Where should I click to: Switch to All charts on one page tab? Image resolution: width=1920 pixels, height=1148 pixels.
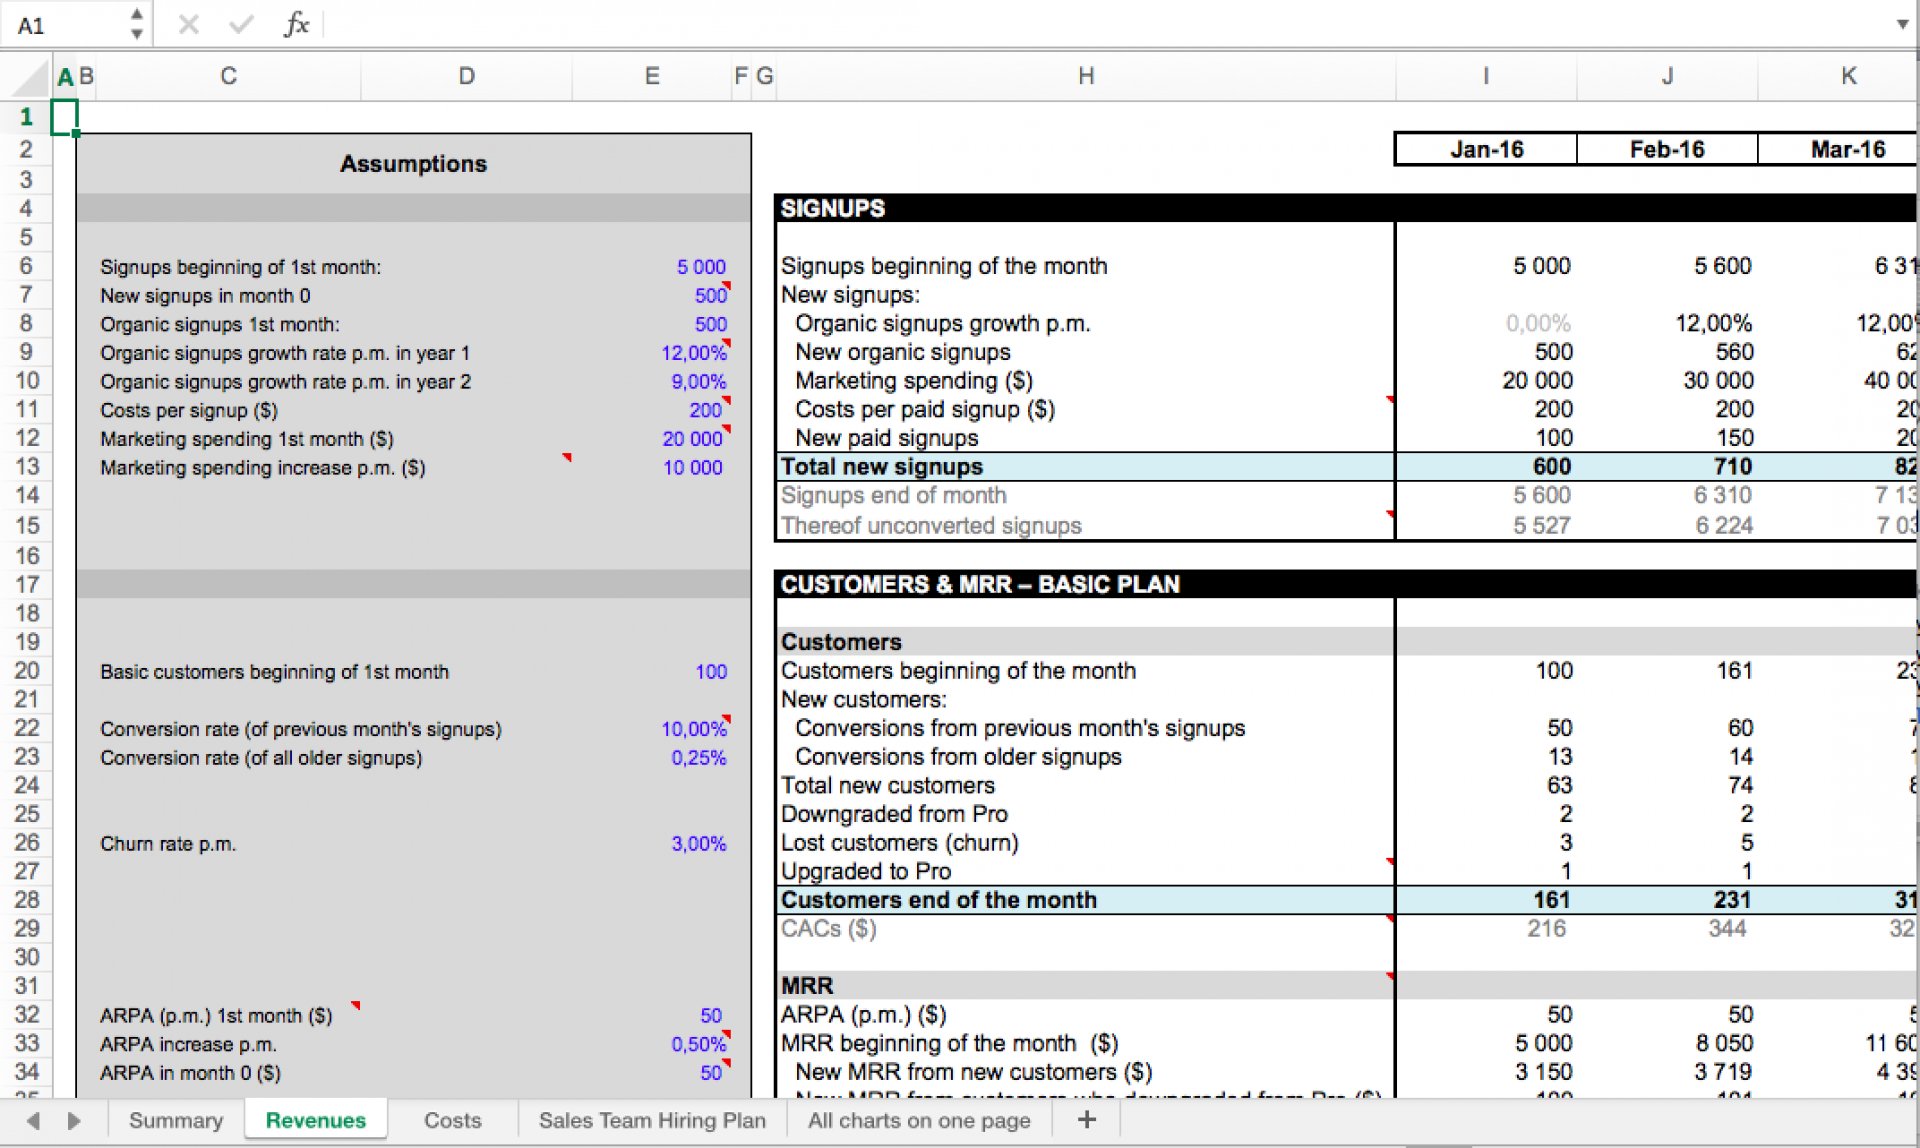[919, 1120]
